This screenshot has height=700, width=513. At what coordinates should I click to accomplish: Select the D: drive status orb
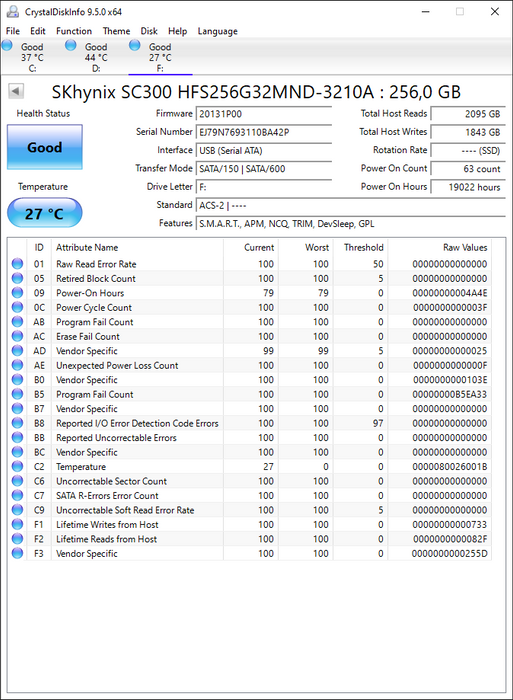click(x=71, y=45)
